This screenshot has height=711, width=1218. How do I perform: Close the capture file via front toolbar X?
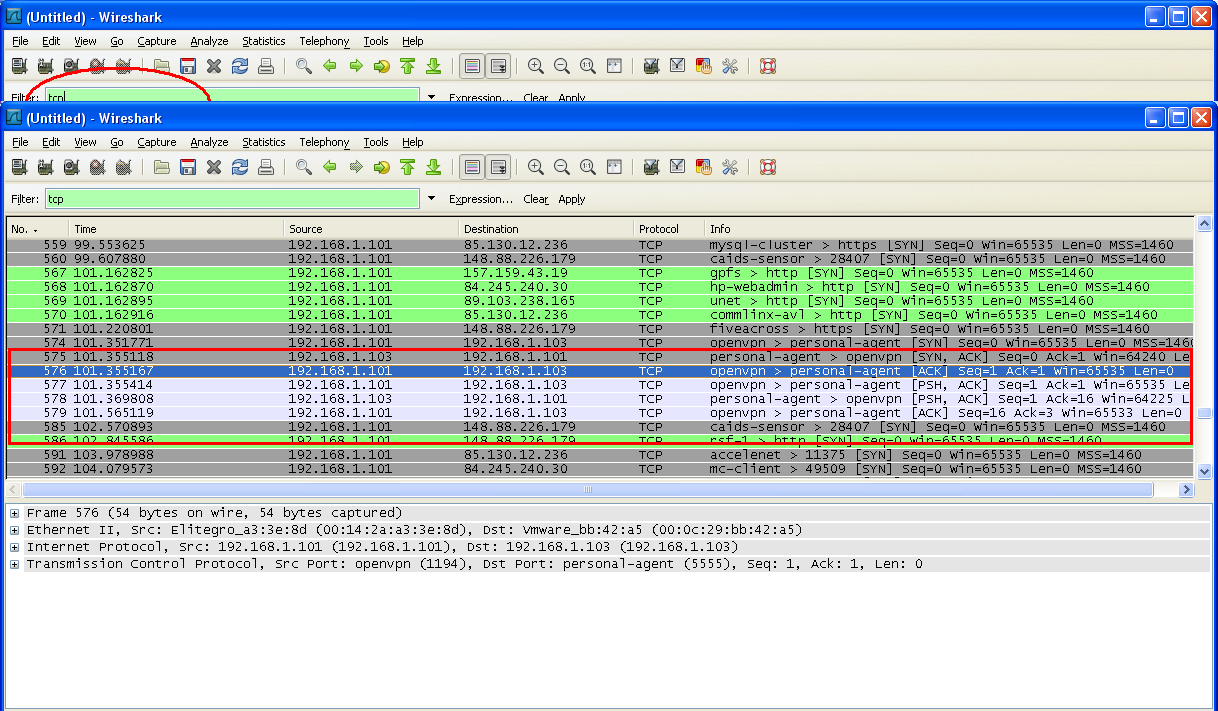click(x=213, y=167)
